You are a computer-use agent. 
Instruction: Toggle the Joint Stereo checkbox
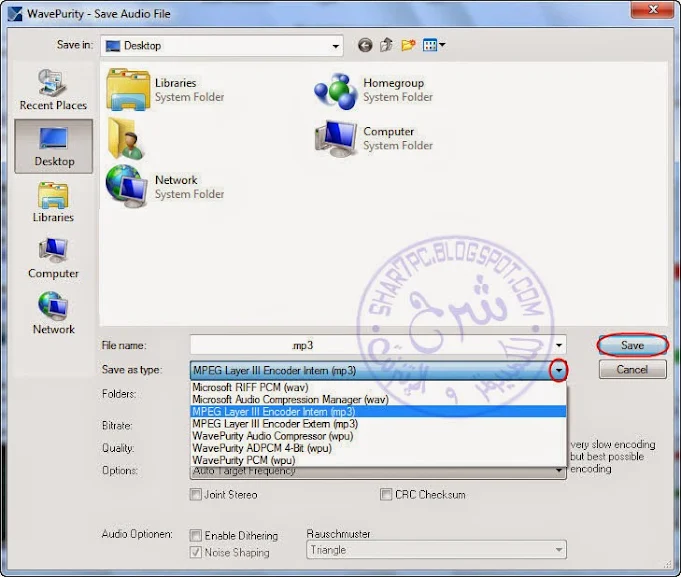point(196,495)
